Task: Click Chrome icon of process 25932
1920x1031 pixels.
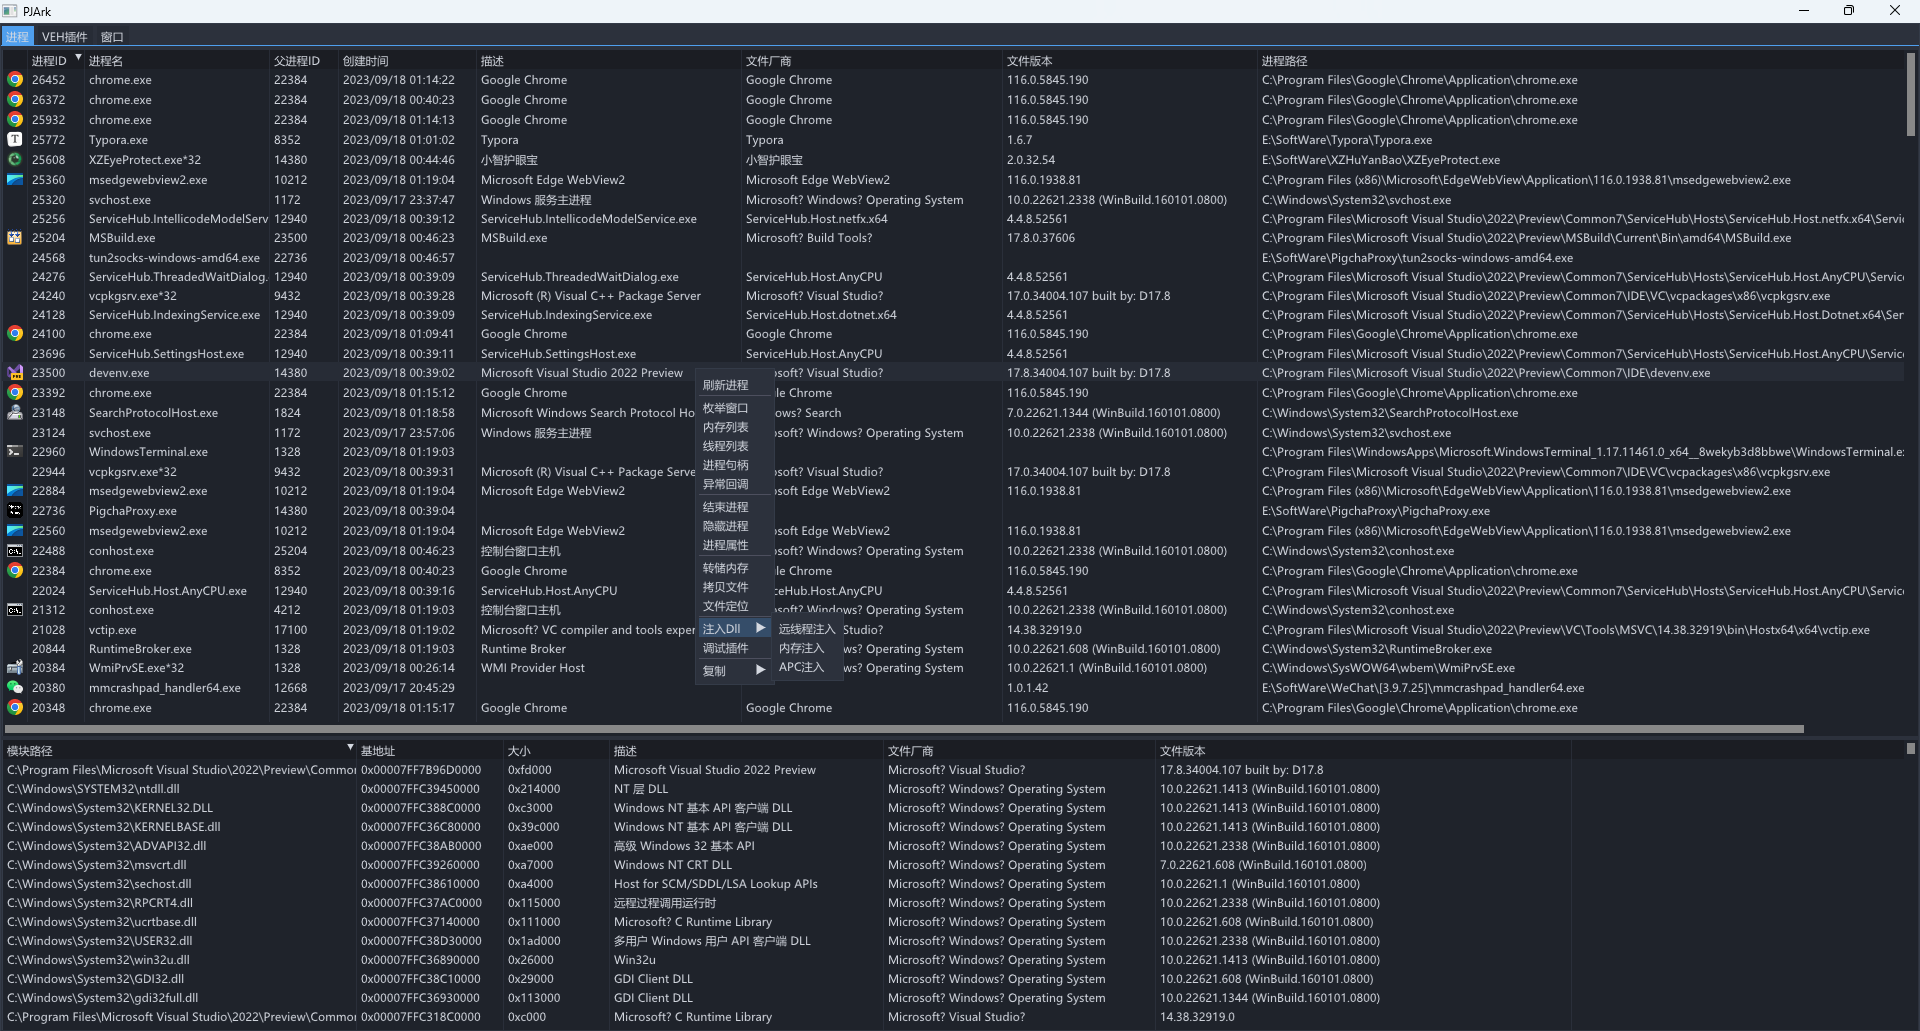Action: [15, 120]
